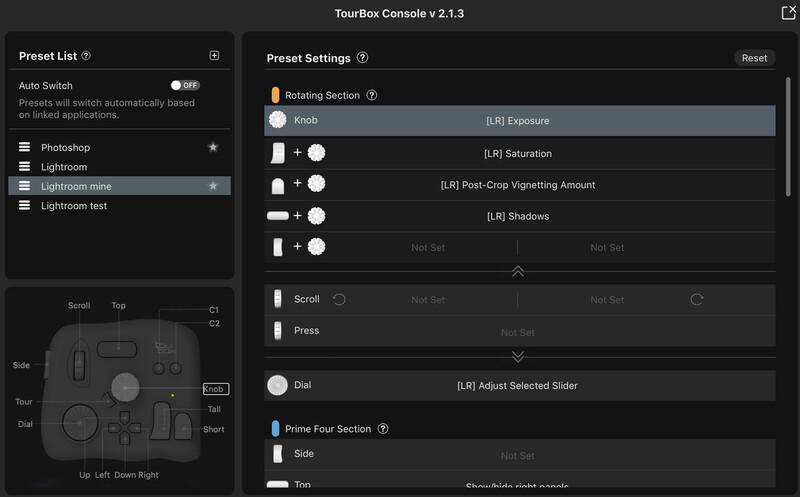
Task: Click Side button icon in Prime Four section
Action: 278,454
